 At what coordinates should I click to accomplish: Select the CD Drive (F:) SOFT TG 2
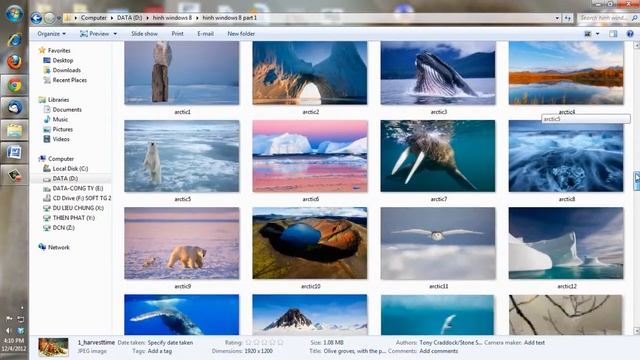(x=82, y=198)
